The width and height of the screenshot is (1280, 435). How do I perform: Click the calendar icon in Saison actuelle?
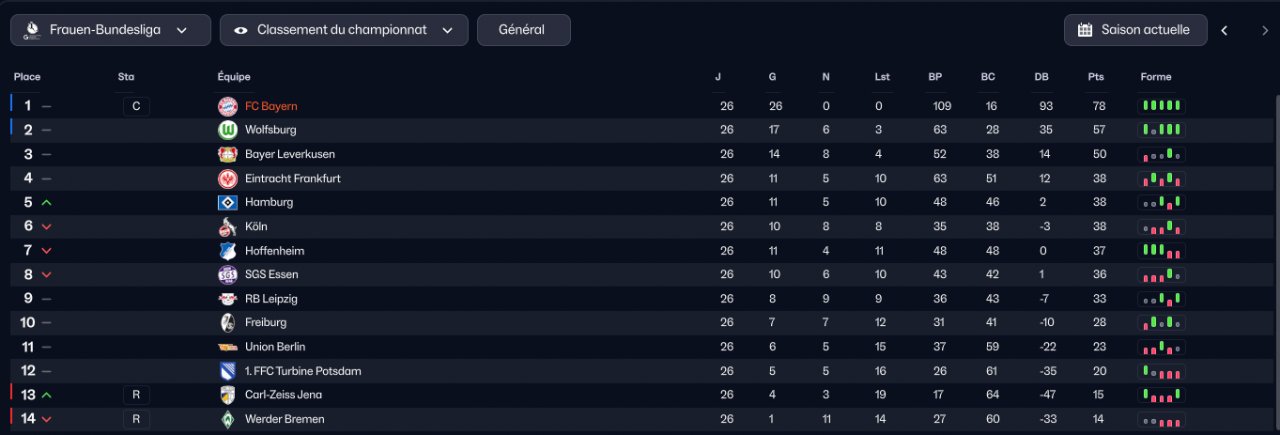coord(1085,30)
